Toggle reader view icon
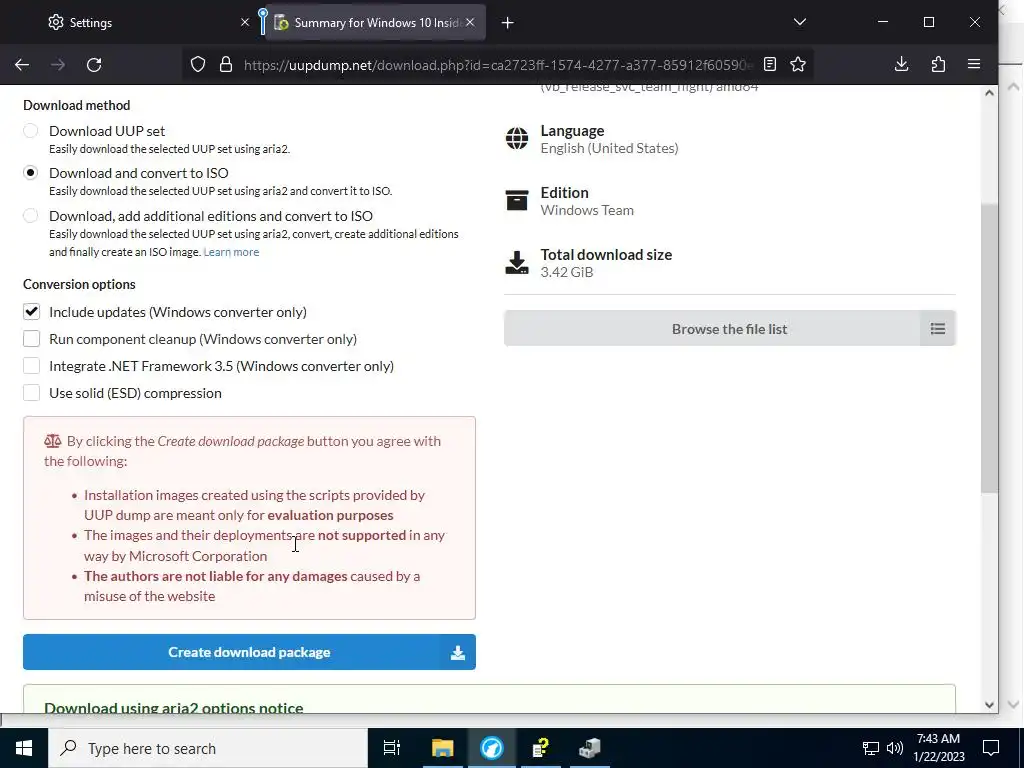The height and width of the screenshot is (768, 1024). (770, 64)
